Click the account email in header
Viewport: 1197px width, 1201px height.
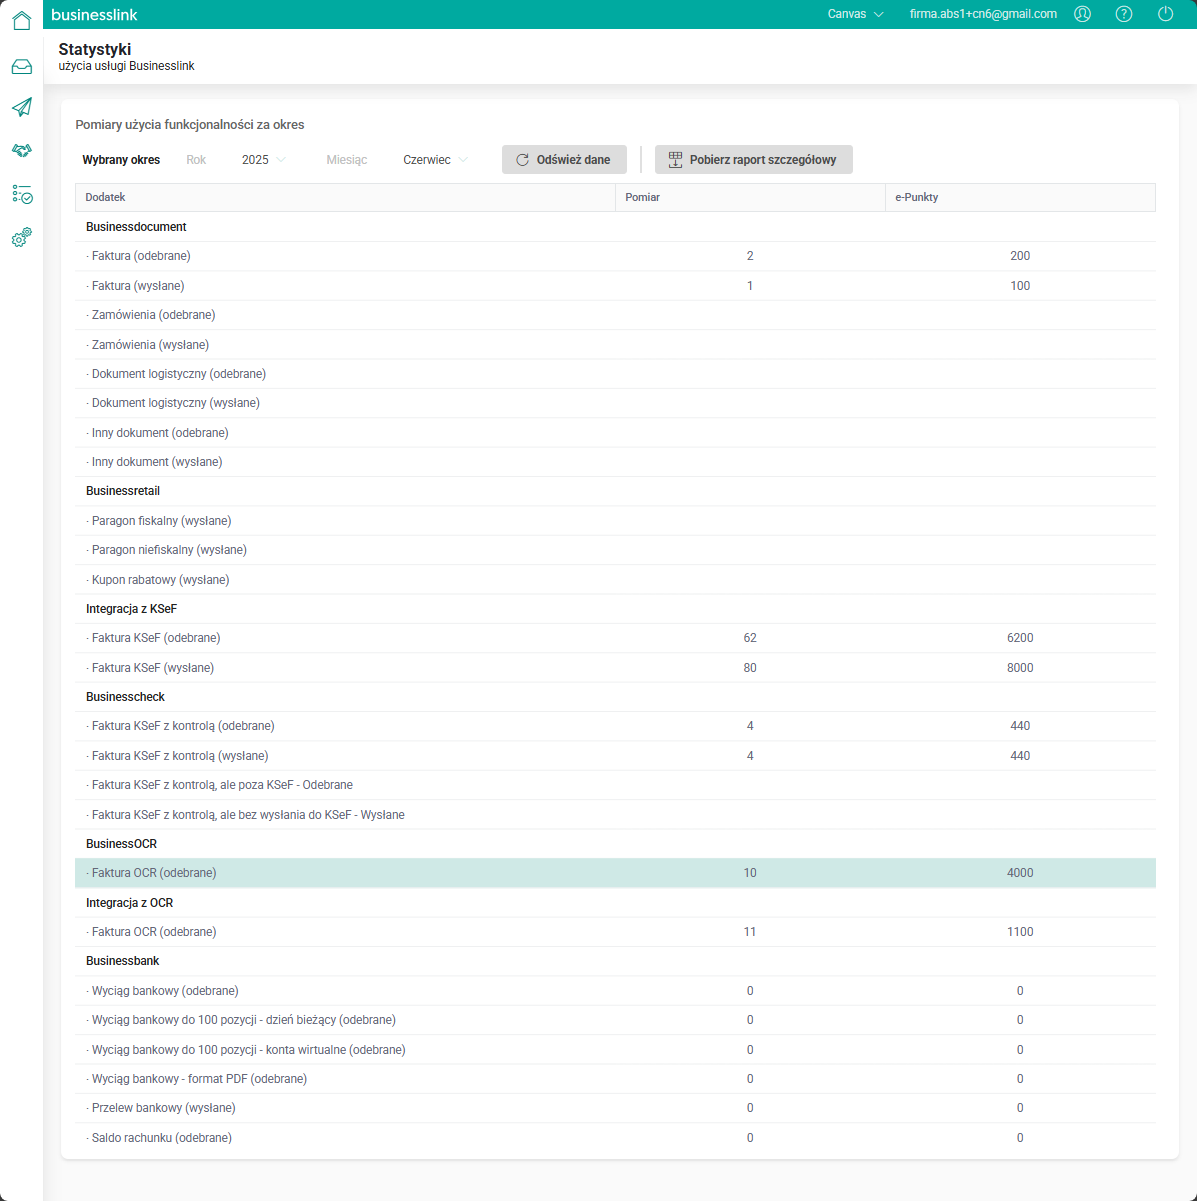pyautogui.click(x=983, y=14)
